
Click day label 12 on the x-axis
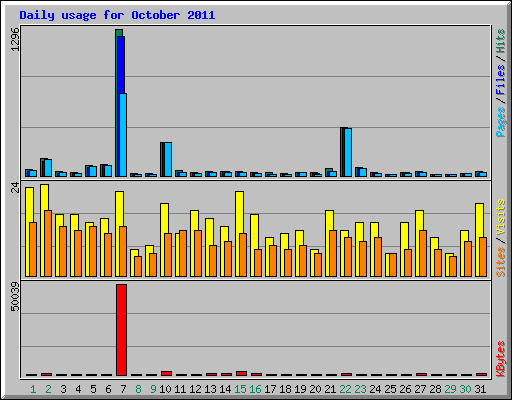[195, 389]
